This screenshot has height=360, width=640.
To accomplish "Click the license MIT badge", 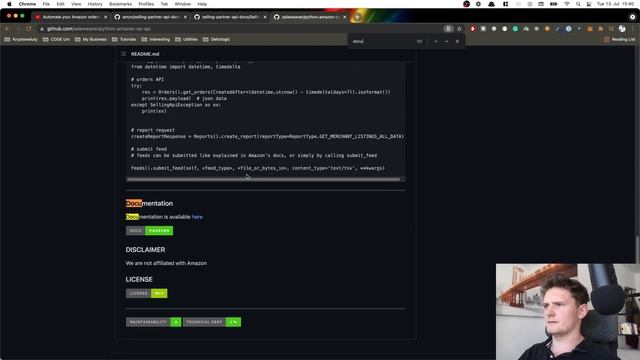I will (147, 293).
